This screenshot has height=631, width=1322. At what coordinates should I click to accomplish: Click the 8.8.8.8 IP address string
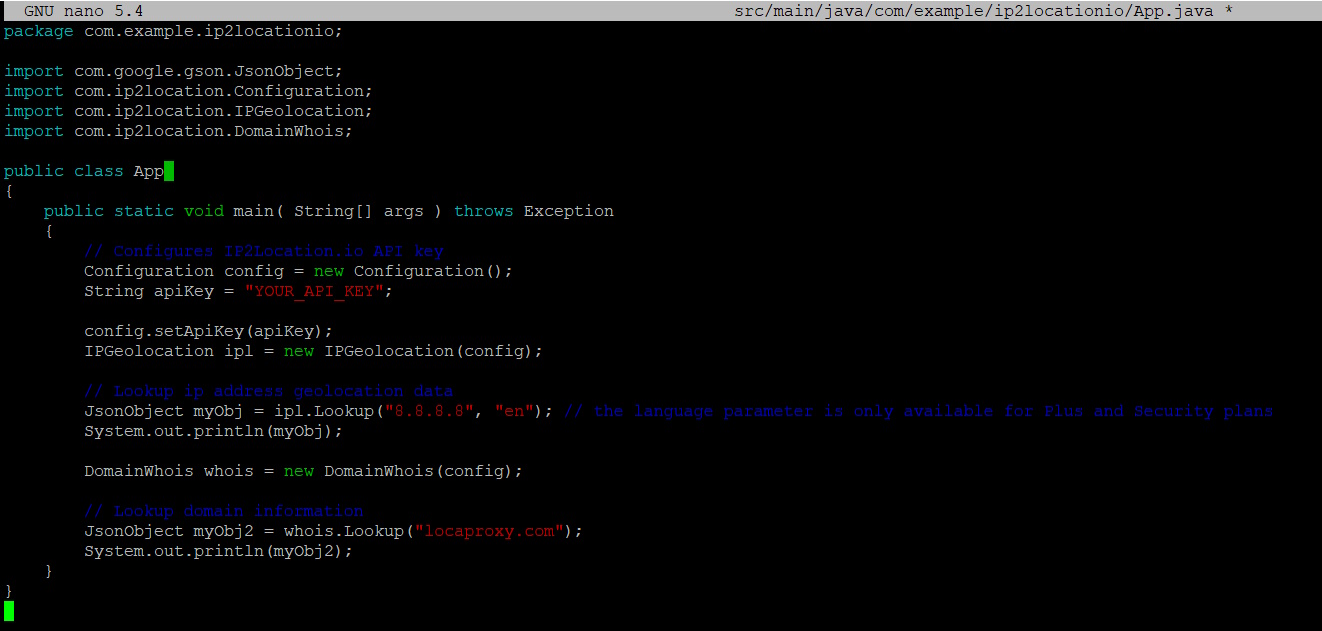coord(430,410)
